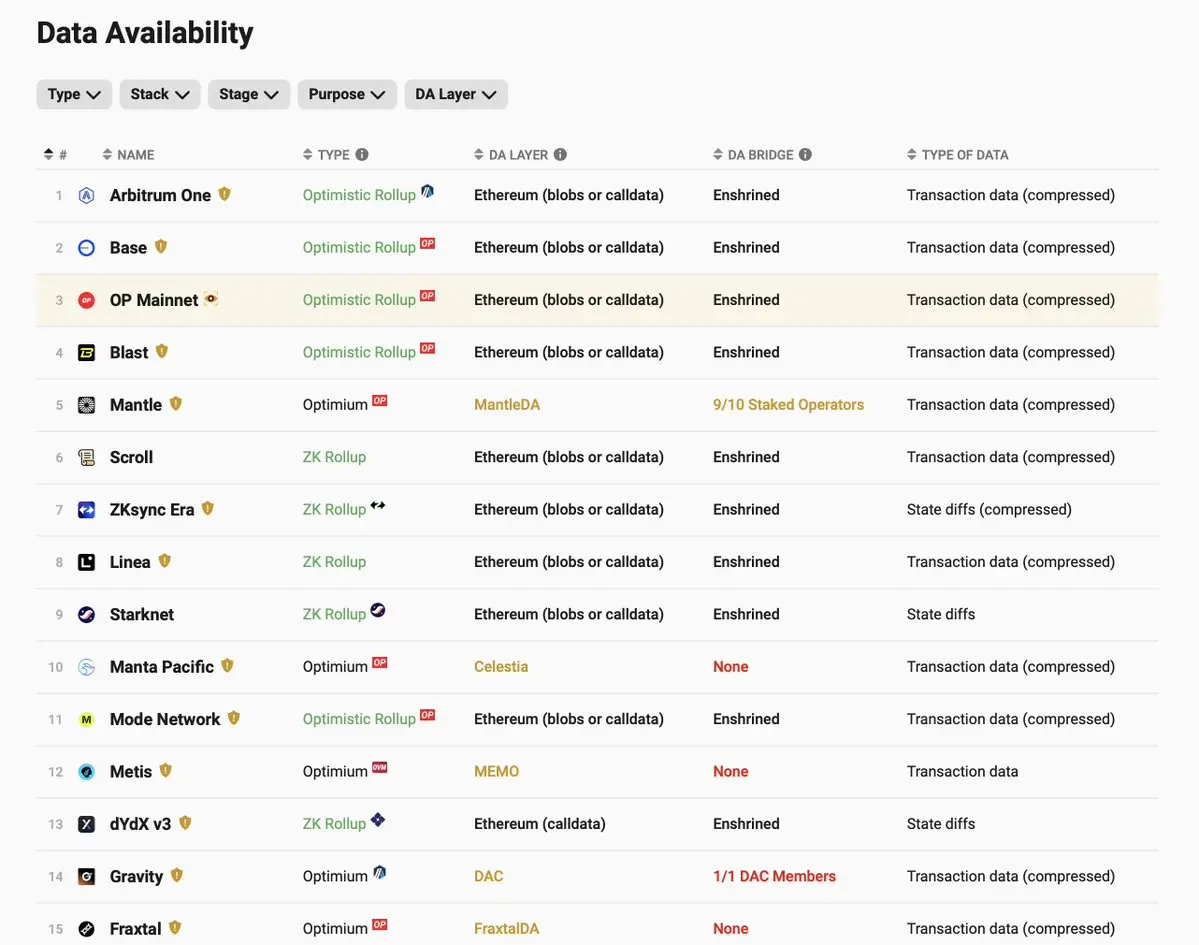Viewport: 1199px width, 945px height.
Task: Click the Scroll logo icon
Action: (86, 457)
